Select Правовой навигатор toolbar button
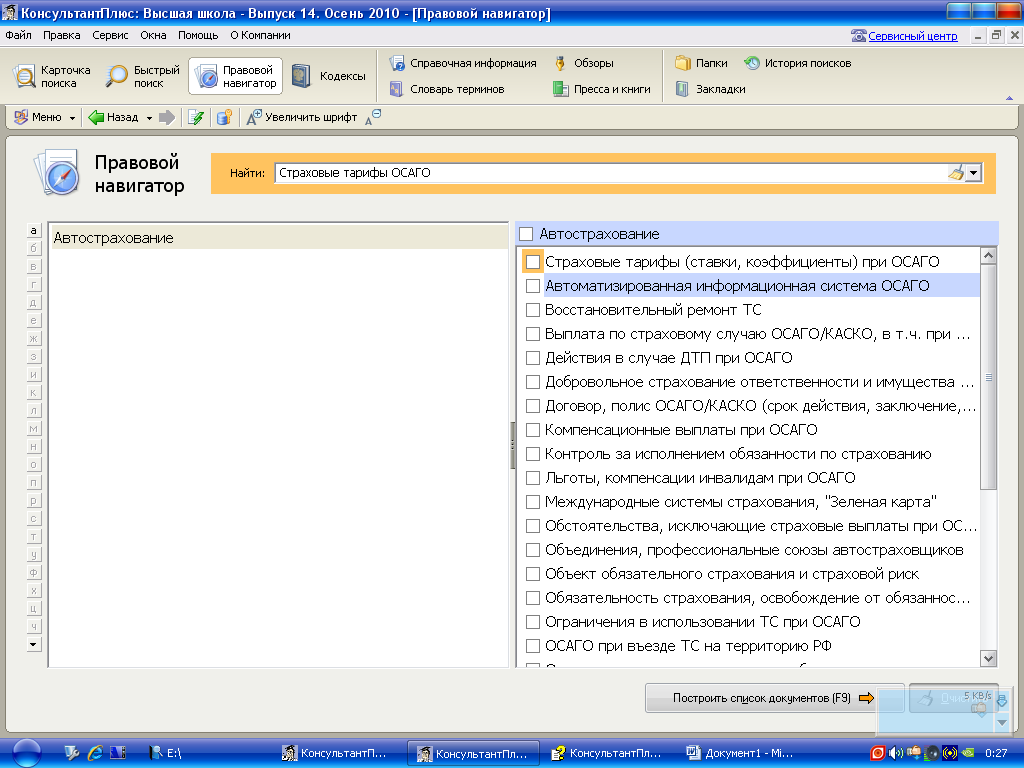The height and width of the screenshot is (768, 1024). 236,76
